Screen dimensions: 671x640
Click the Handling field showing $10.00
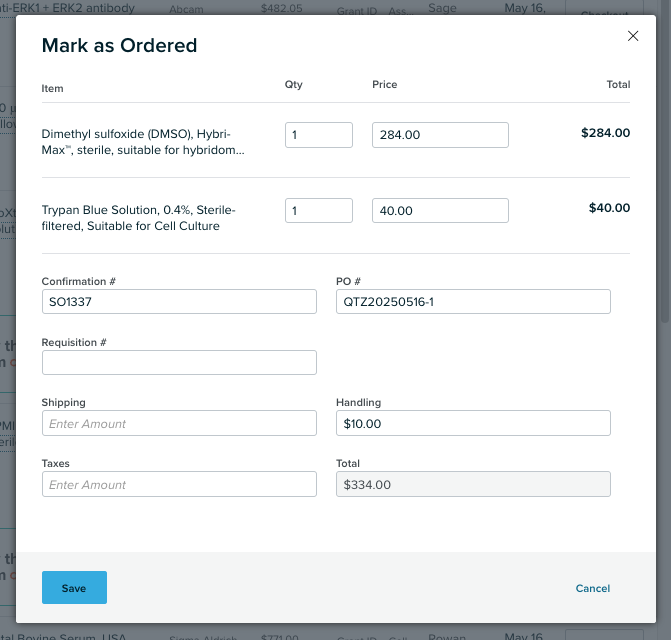pos(473,423)
